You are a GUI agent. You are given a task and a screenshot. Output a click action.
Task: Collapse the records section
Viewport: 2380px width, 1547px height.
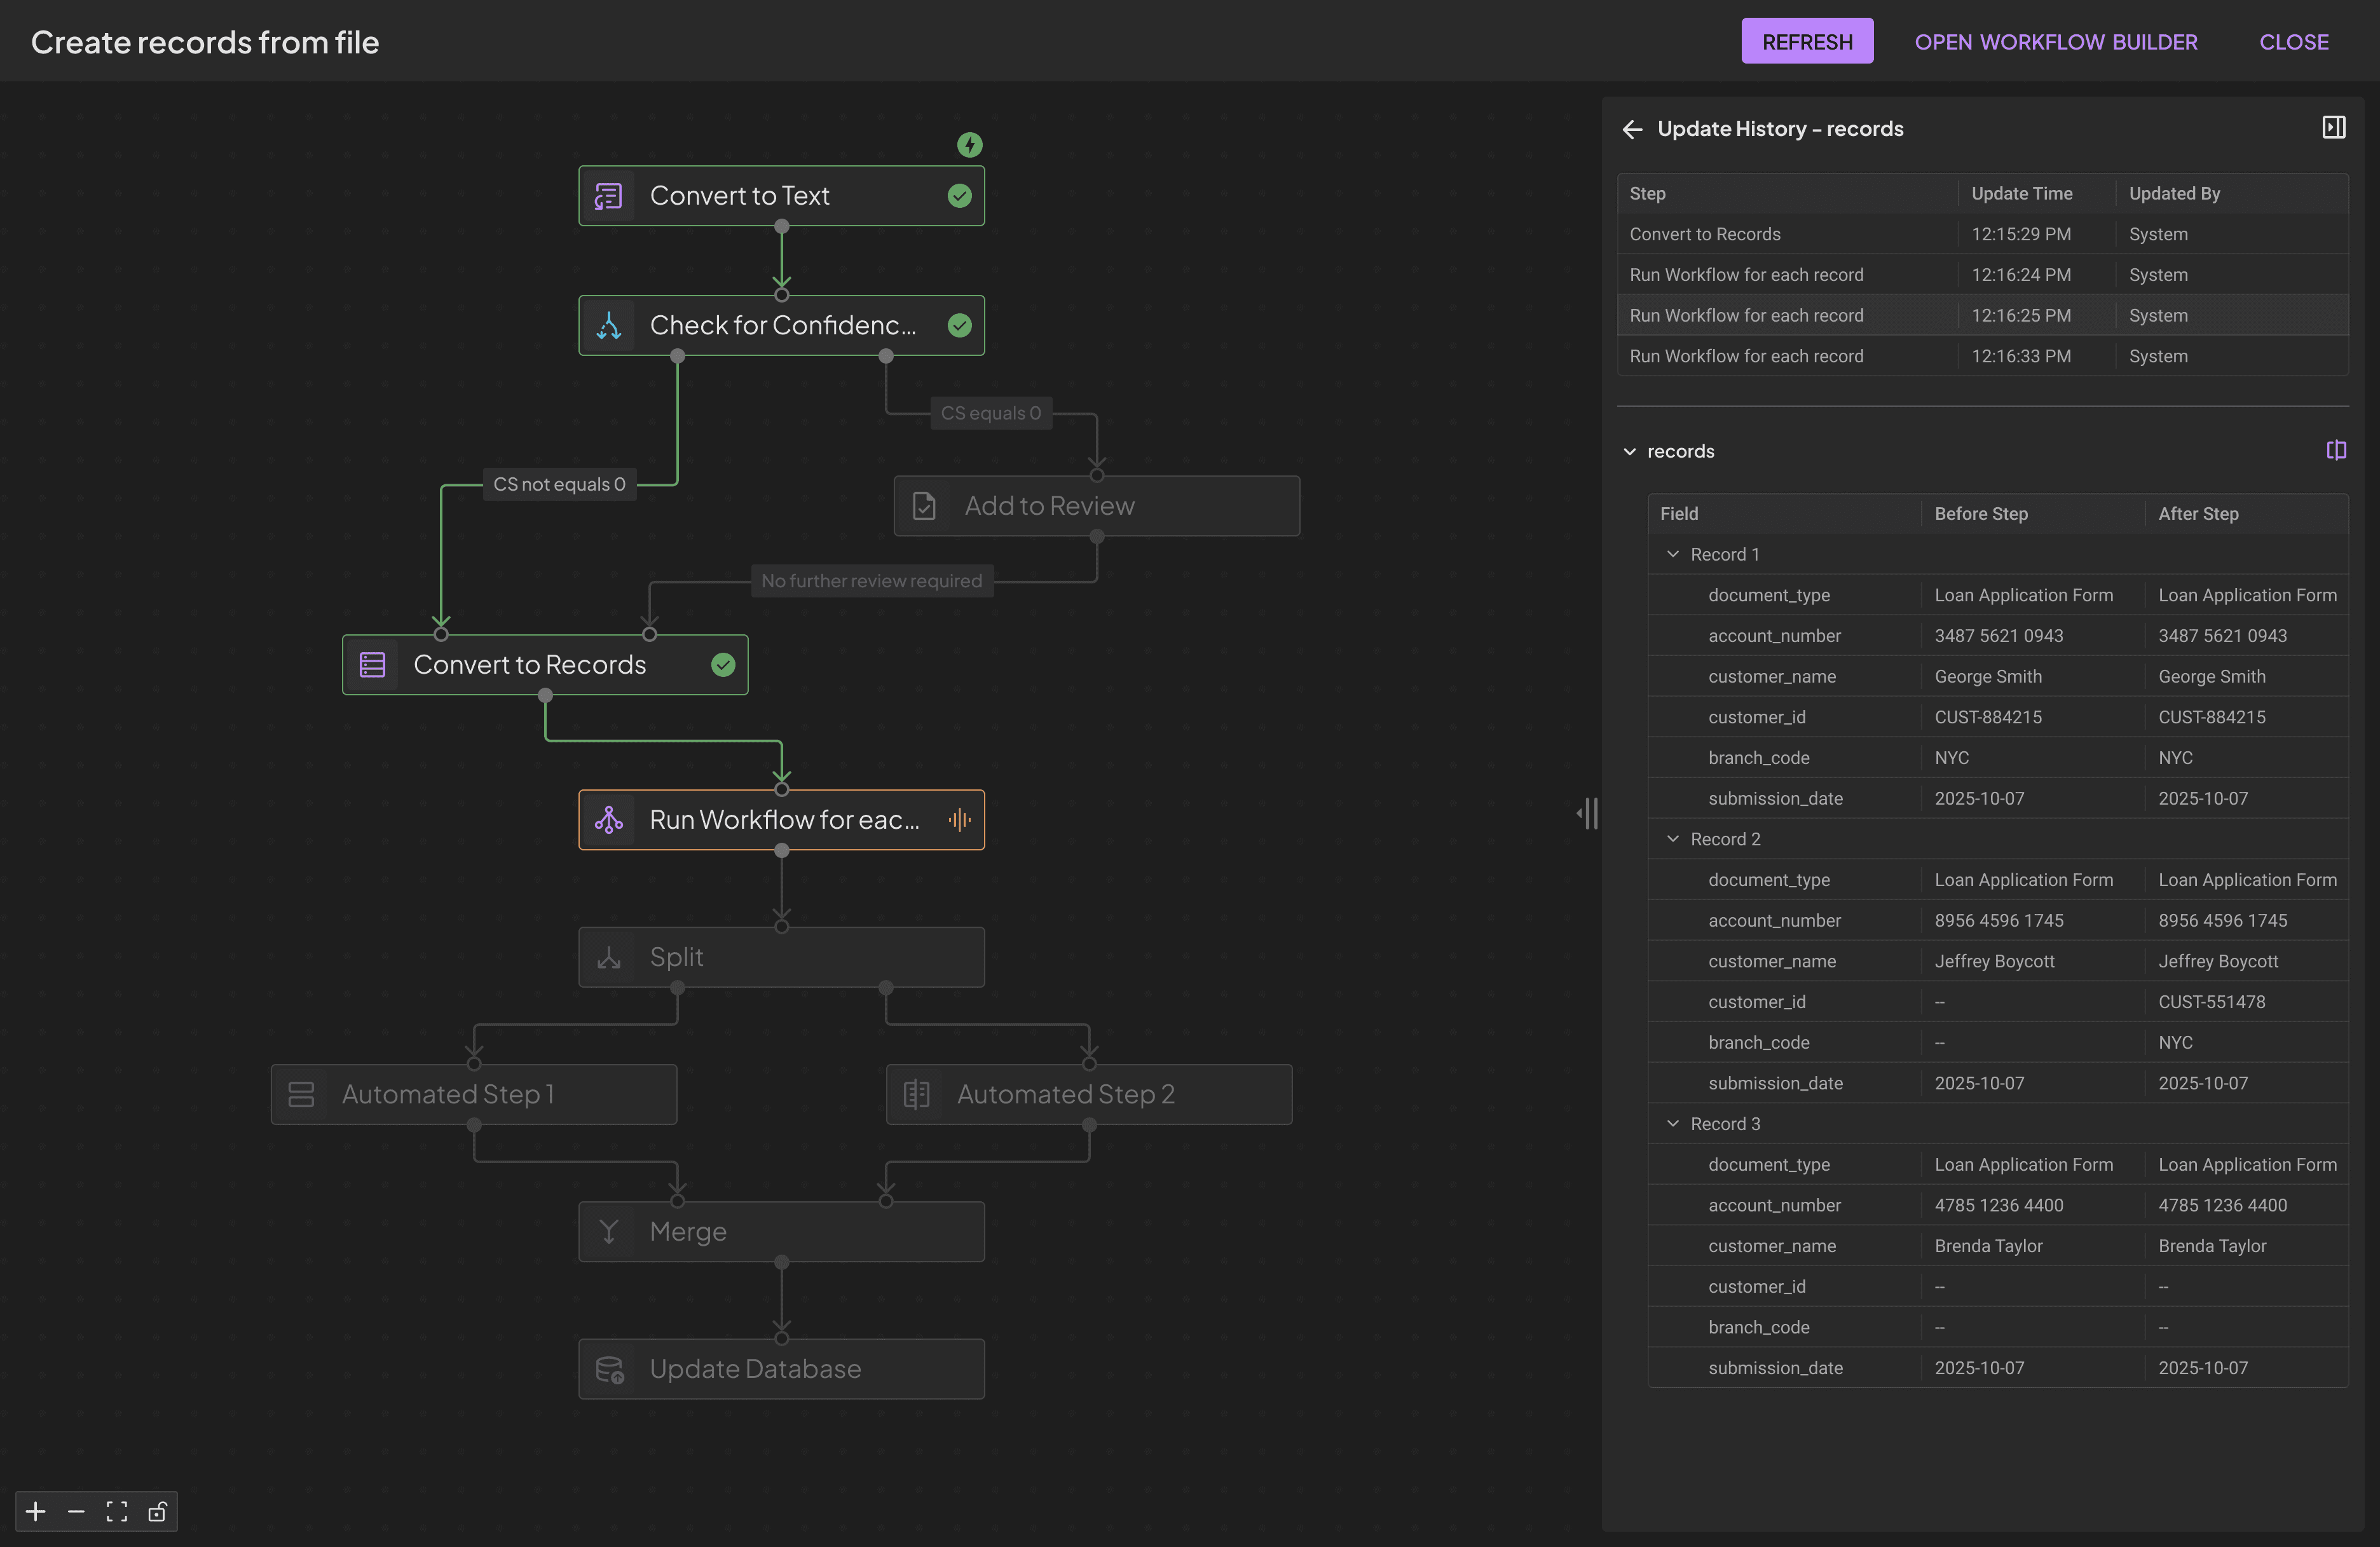1631,451
